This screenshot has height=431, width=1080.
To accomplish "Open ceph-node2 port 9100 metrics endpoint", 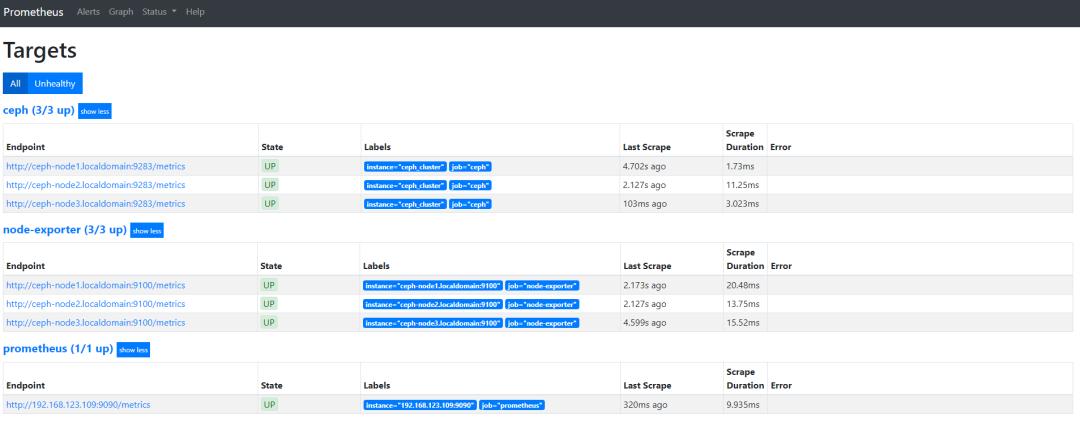I will (96, 304).
